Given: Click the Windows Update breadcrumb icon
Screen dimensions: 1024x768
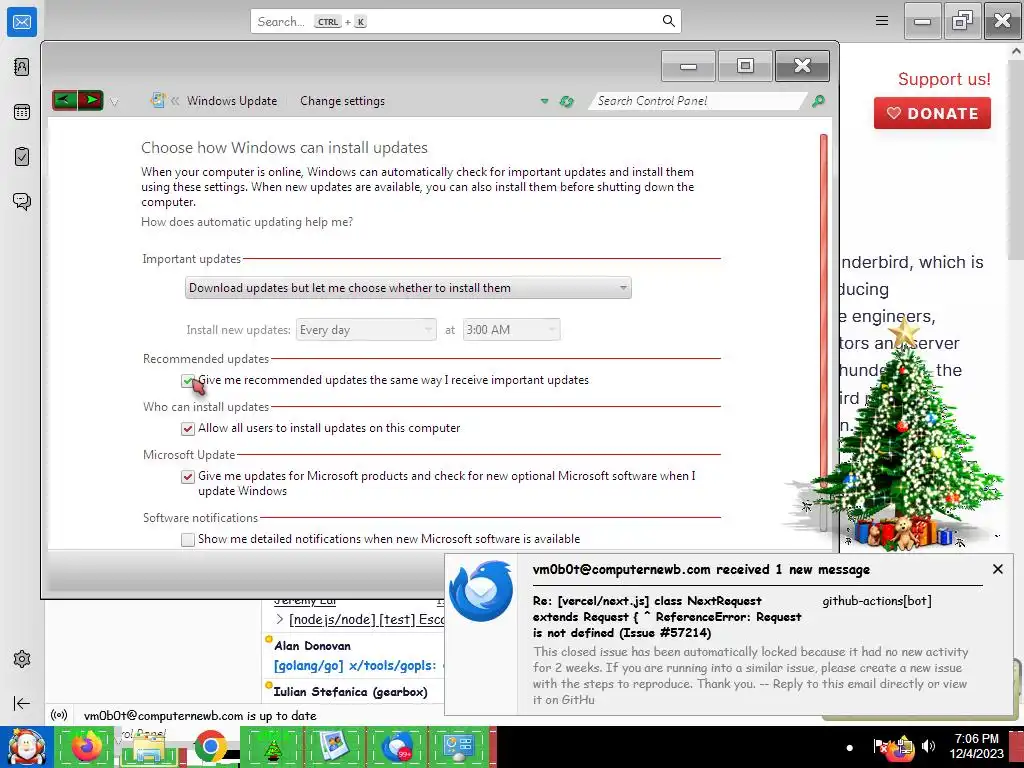Looking at the screenshot, I should [157, 100].
